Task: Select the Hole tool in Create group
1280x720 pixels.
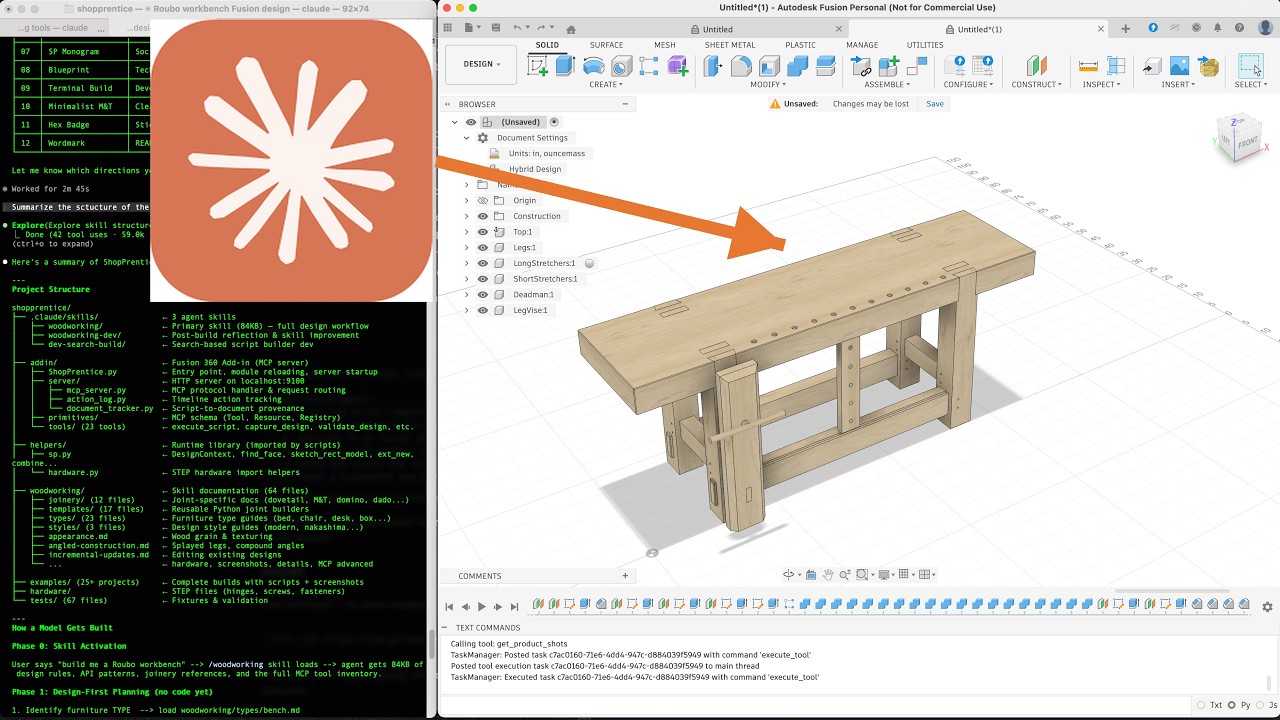Action: click(x=621, y=66)
